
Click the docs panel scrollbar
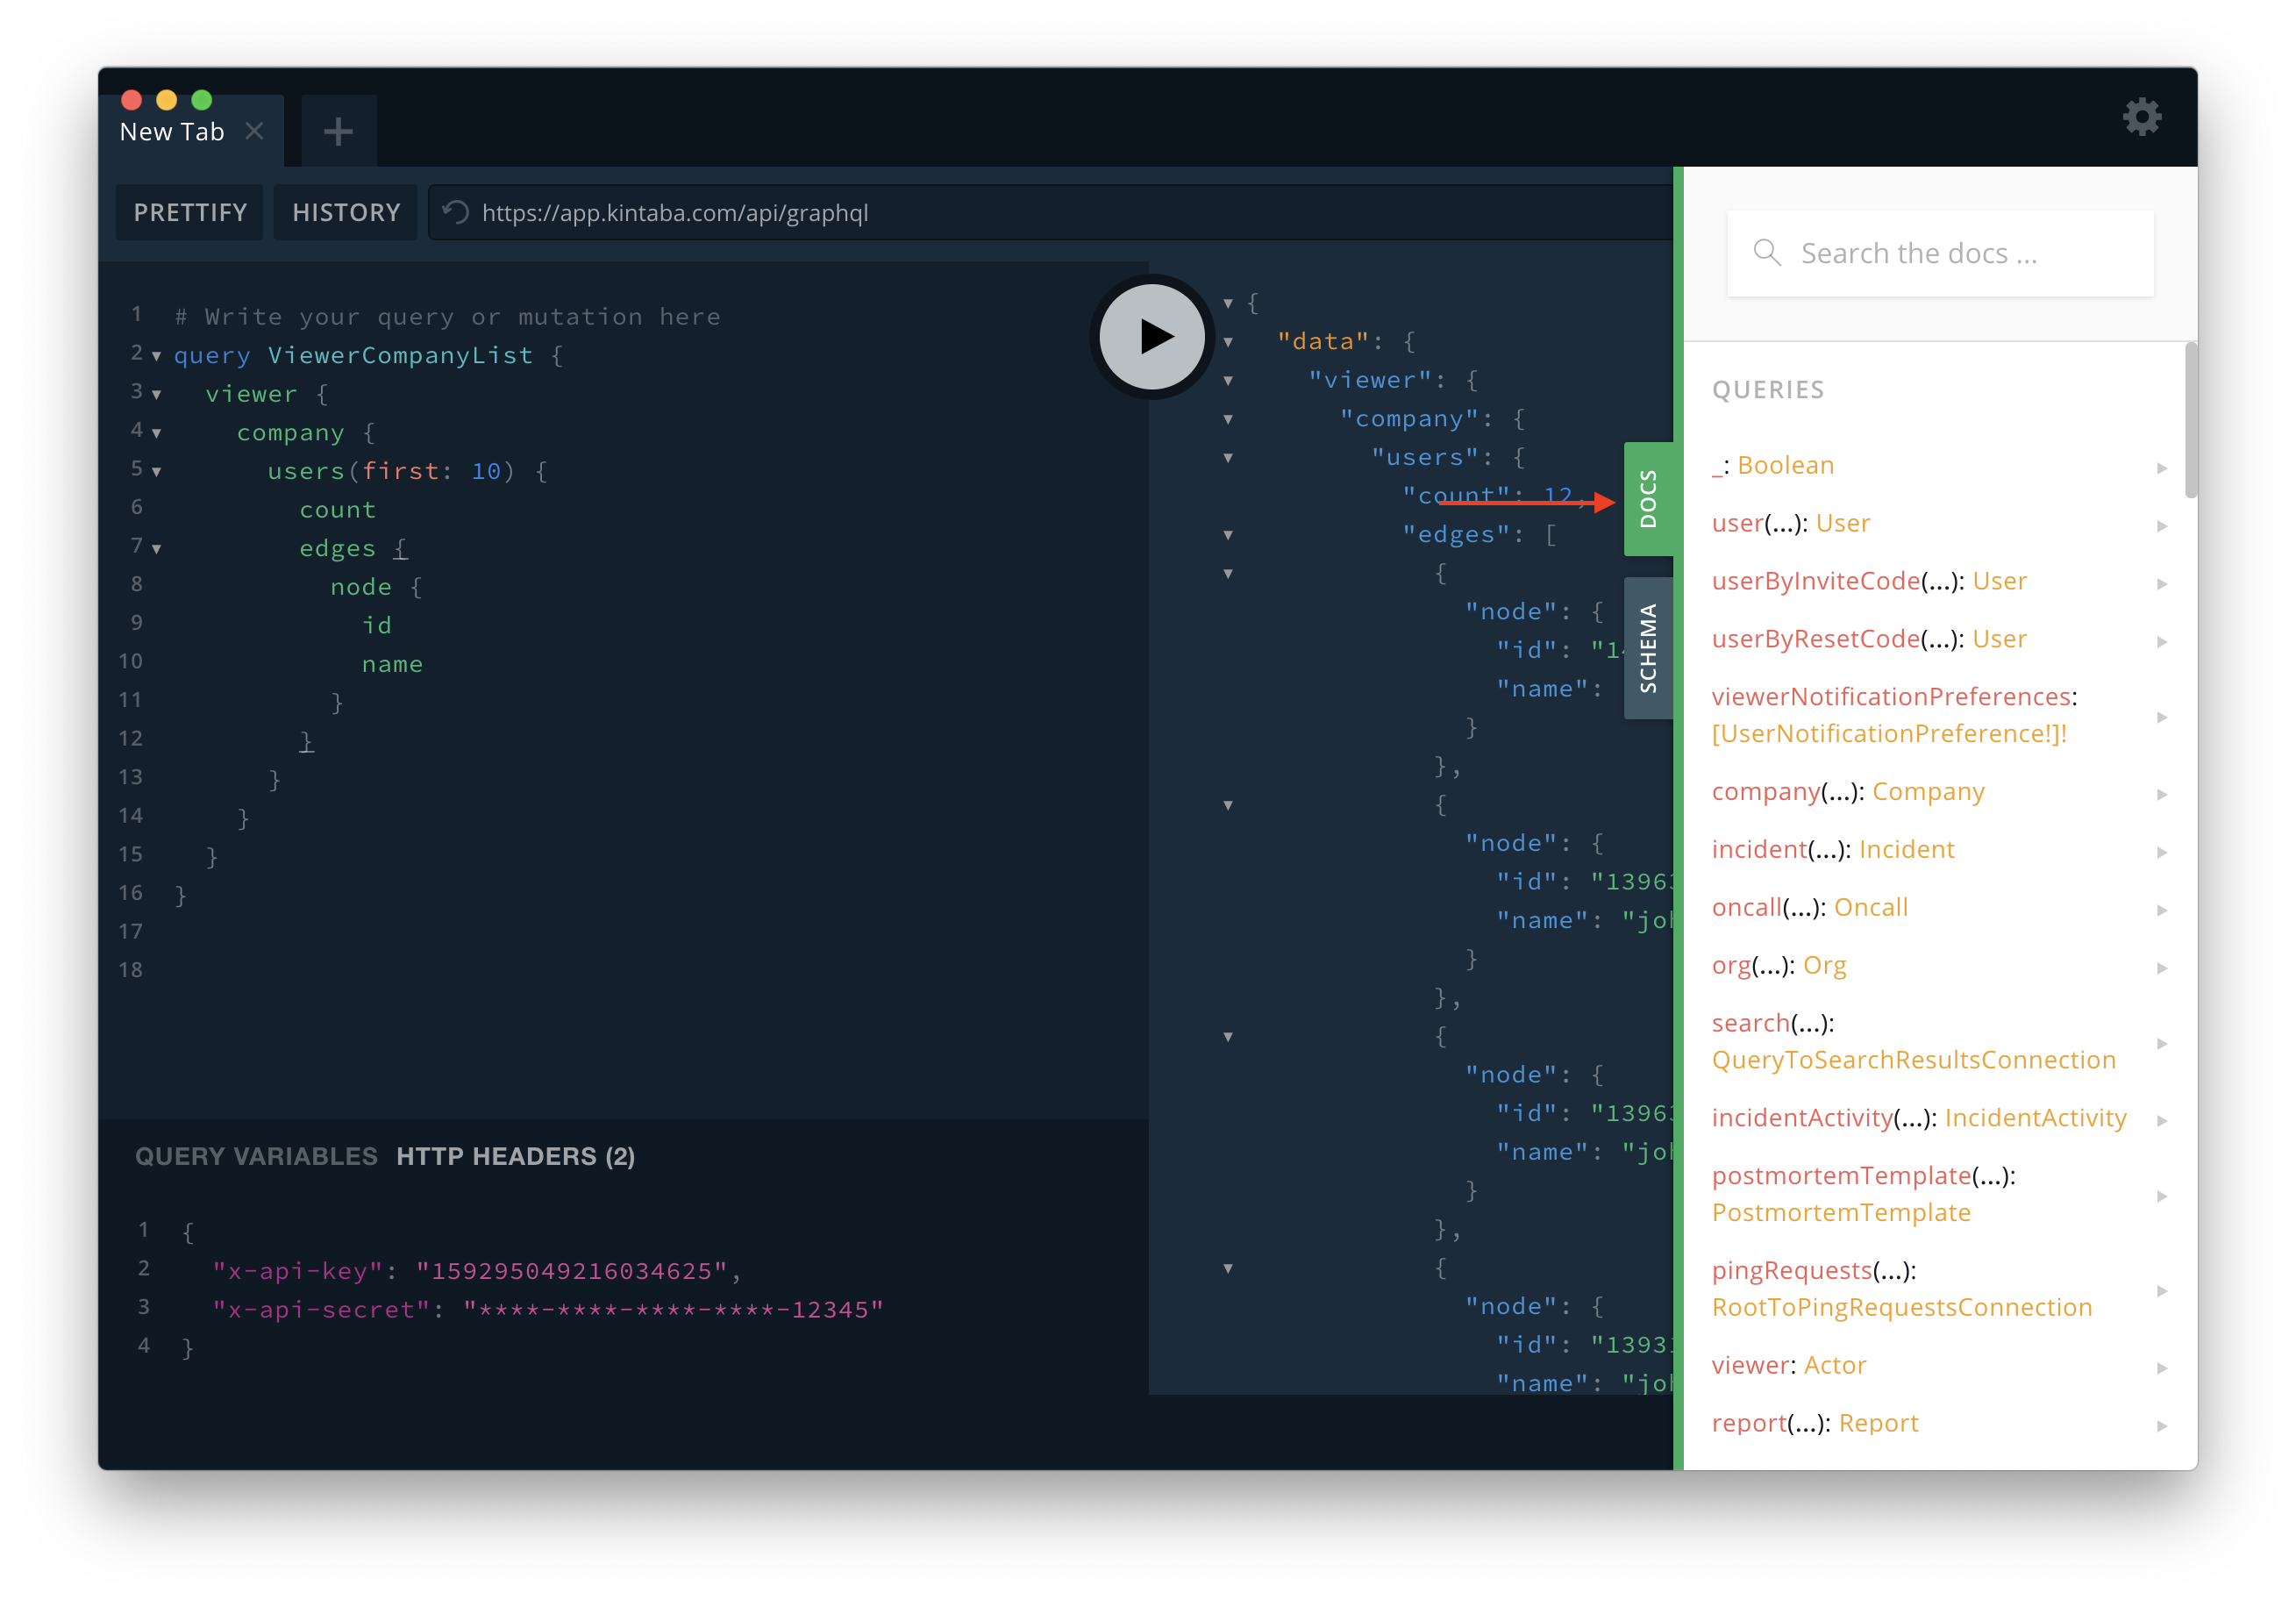point(2190,420)
